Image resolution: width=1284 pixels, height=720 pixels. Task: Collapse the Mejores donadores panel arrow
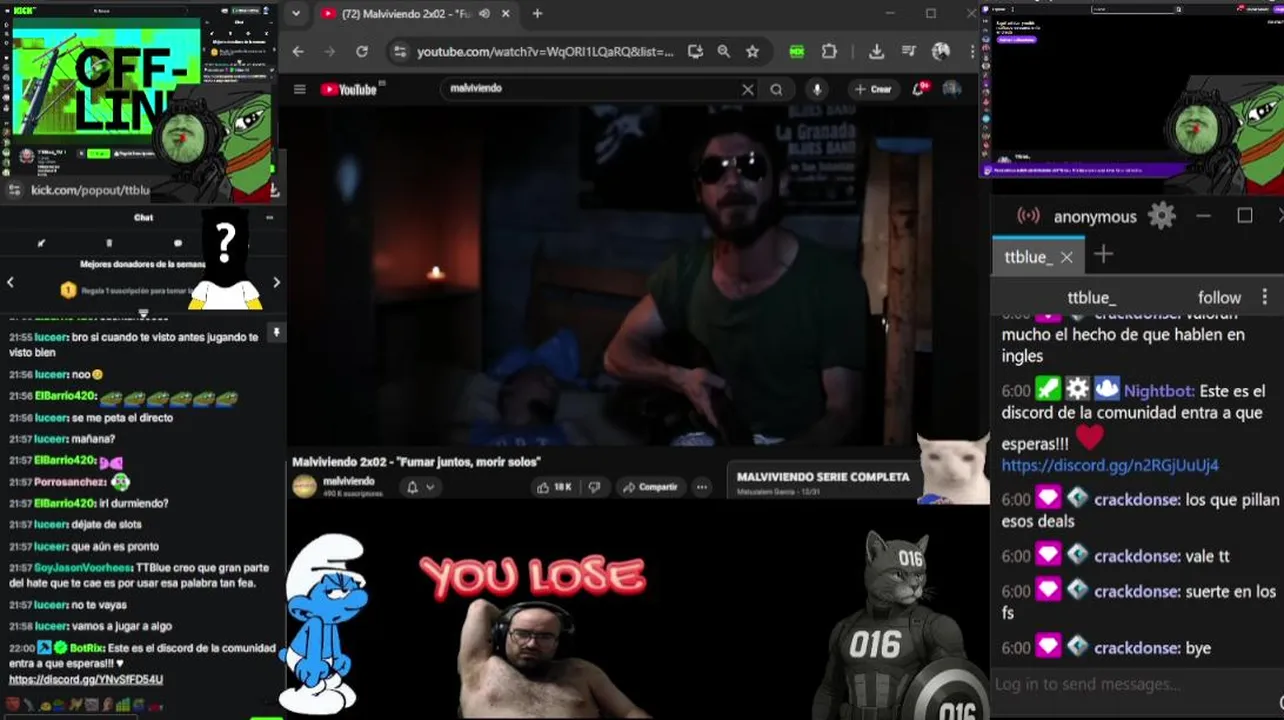(x=143, y=314)
